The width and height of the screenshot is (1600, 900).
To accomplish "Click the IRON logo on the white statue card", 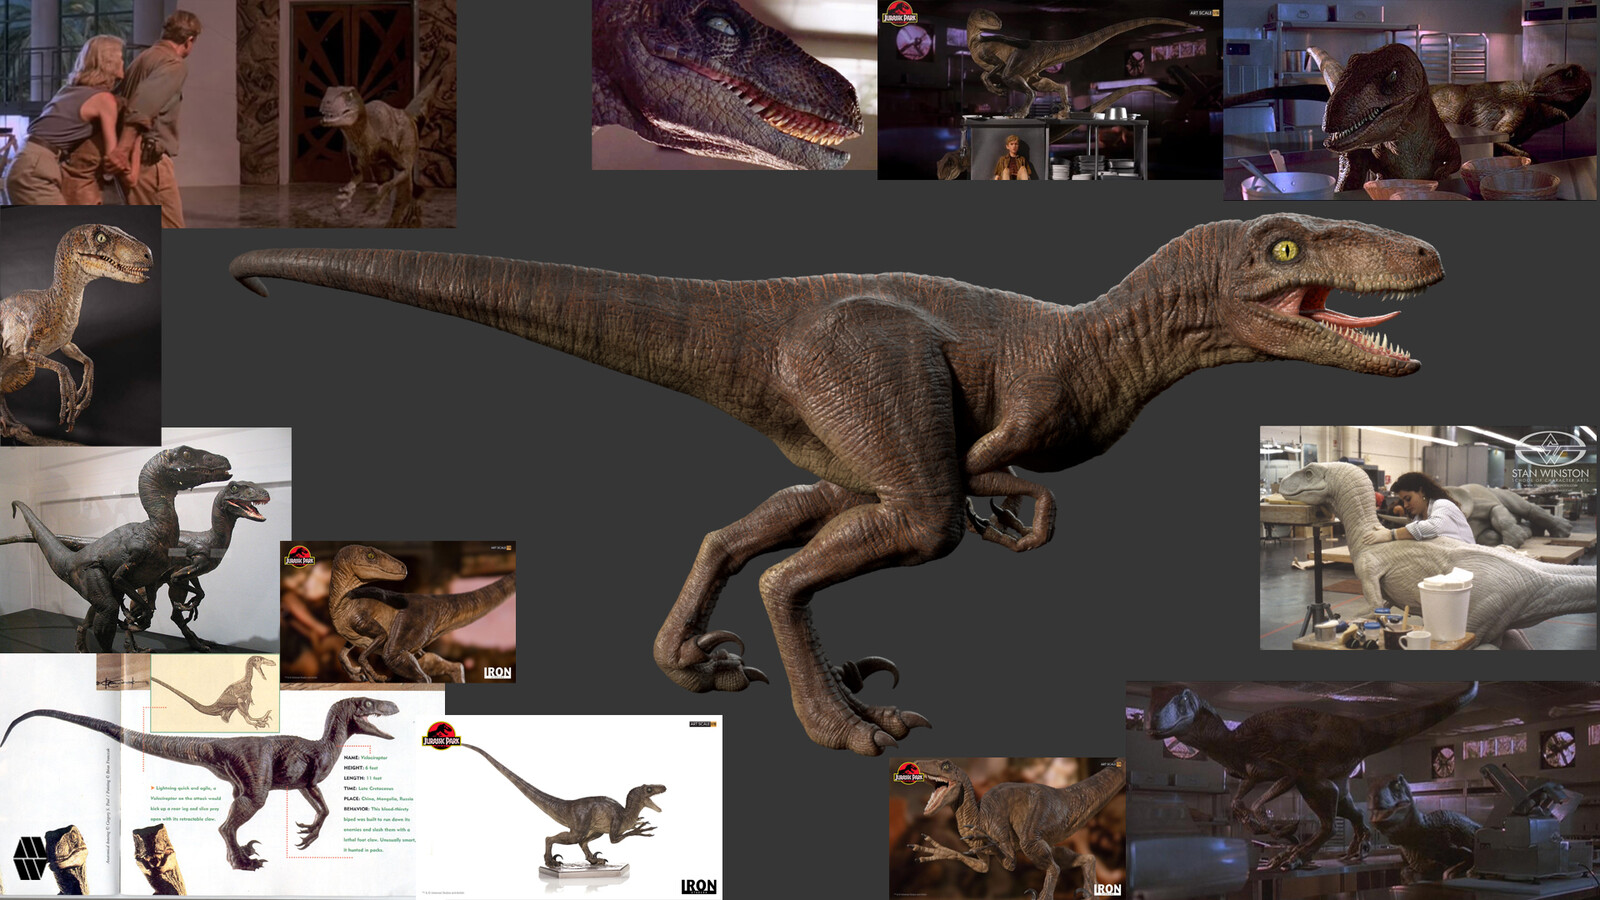I will click(x=699, y=886).
